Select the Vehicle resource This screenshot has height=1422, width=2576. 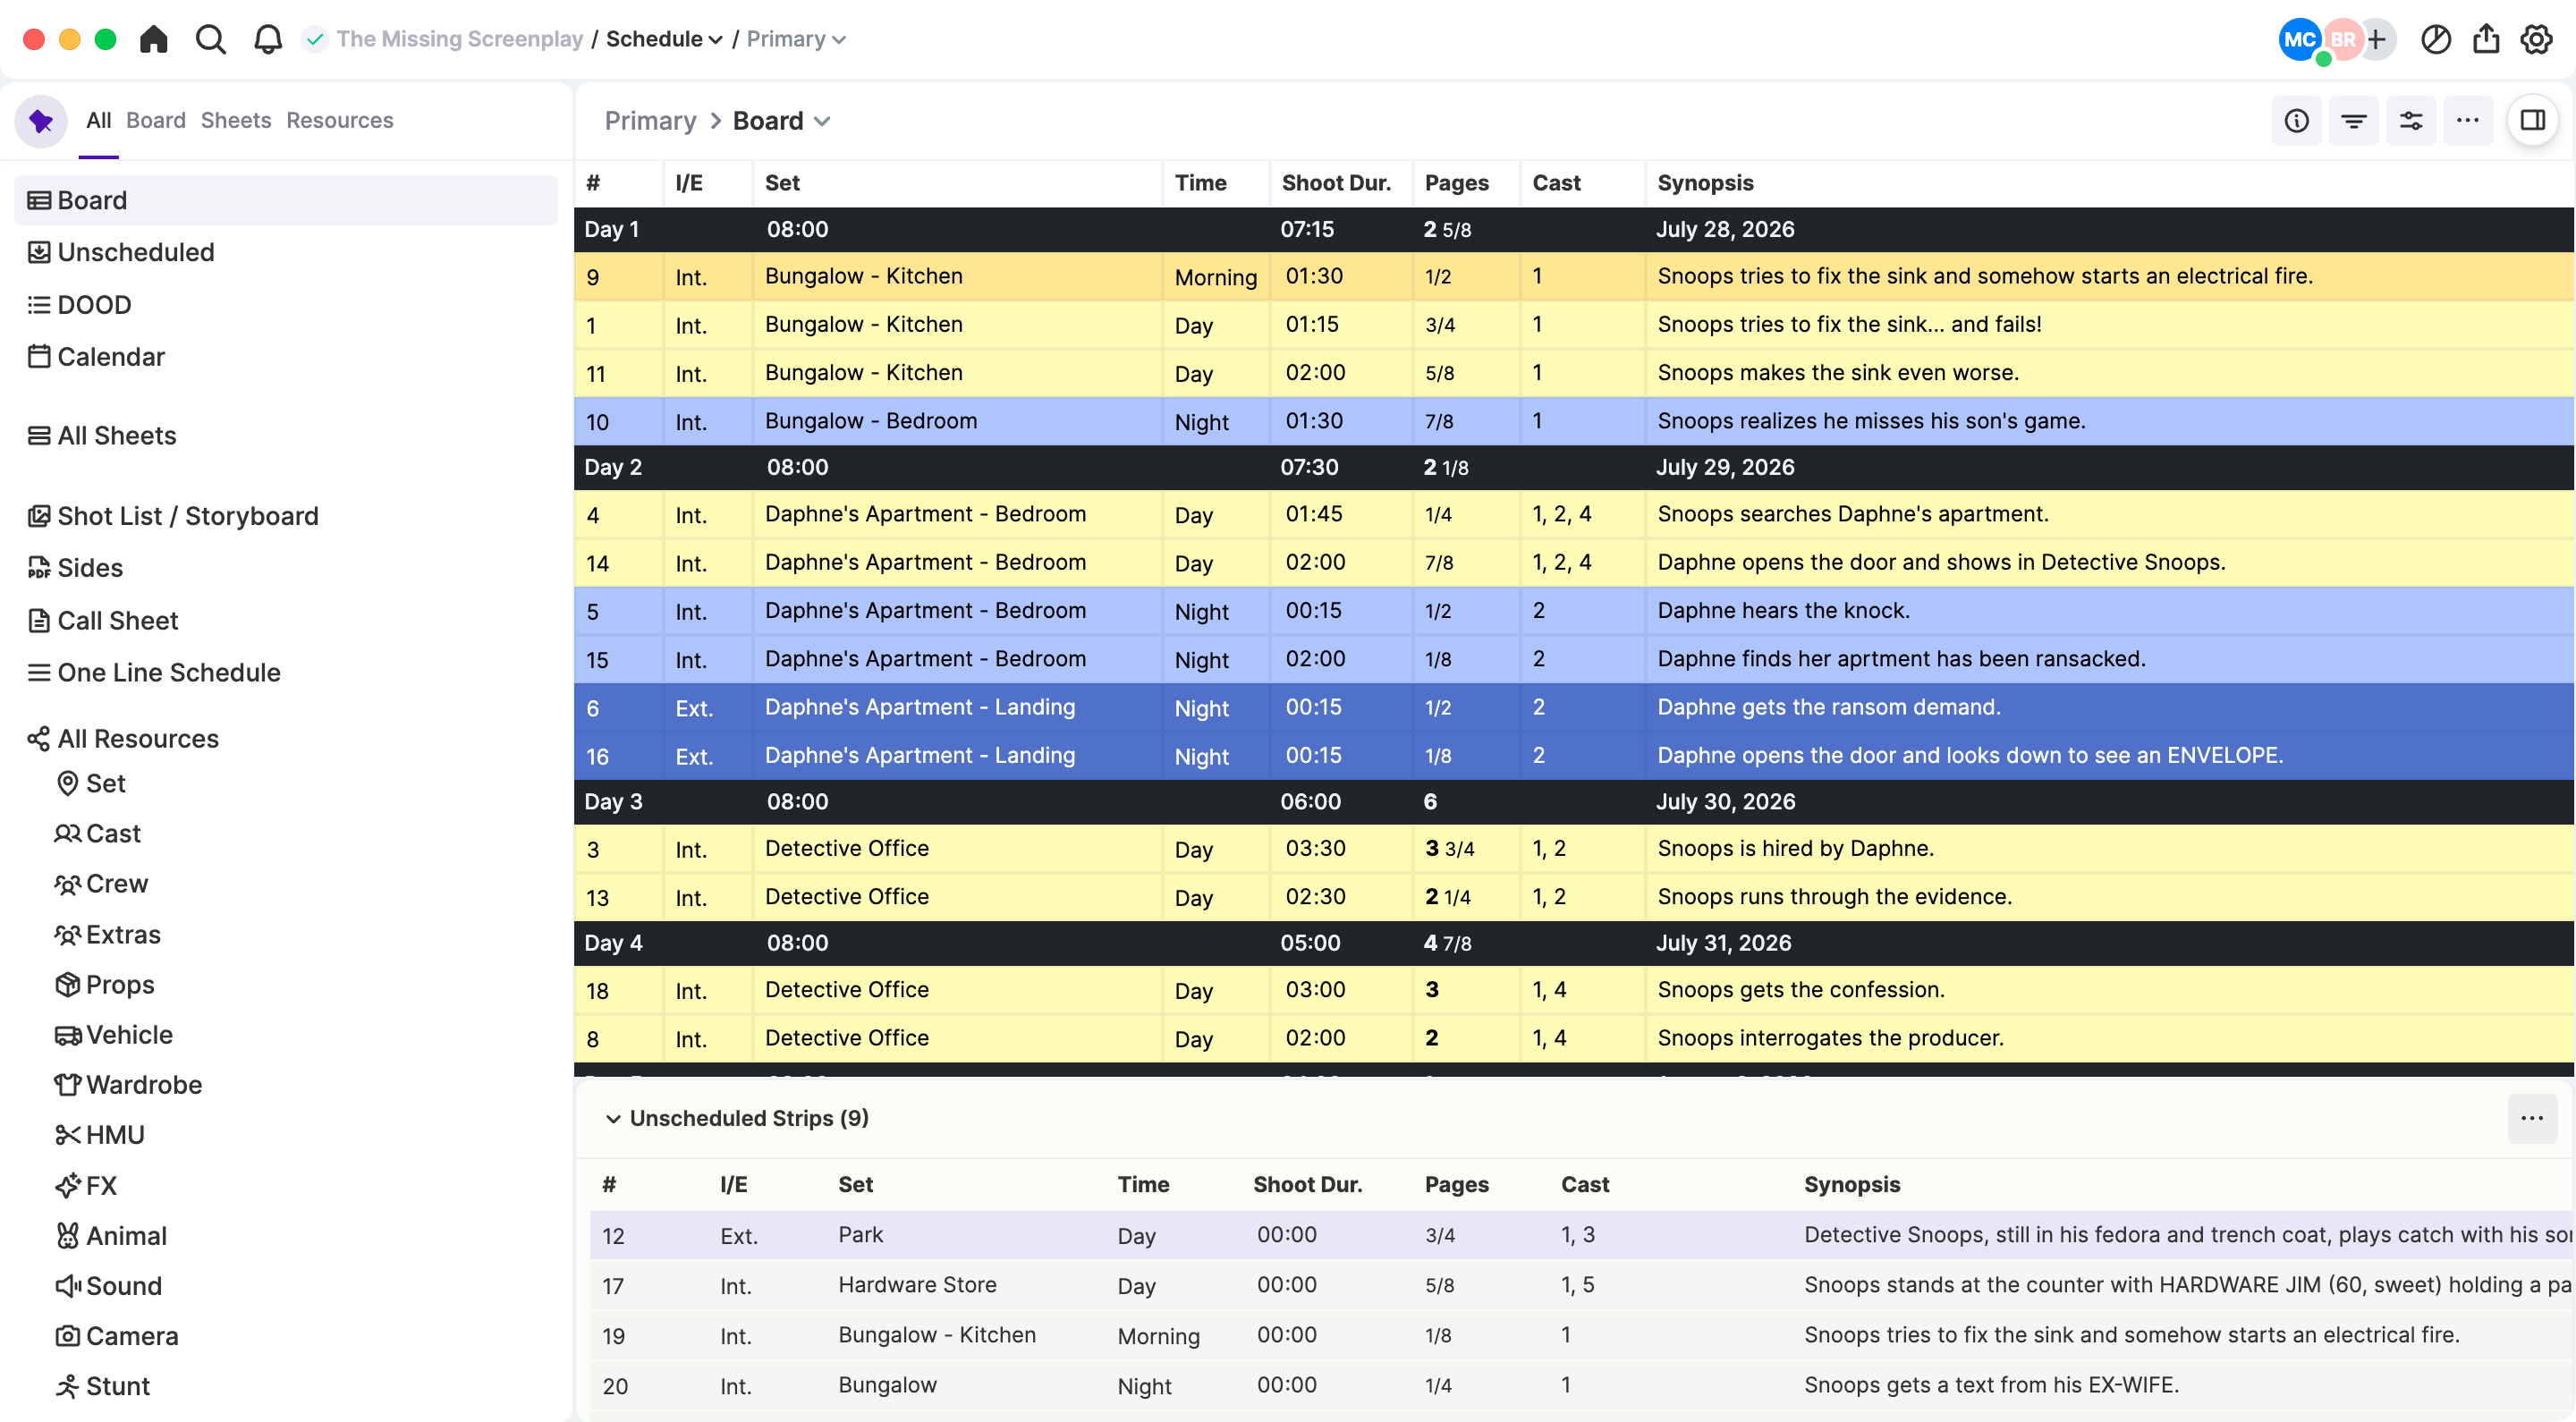[129, 1035]
